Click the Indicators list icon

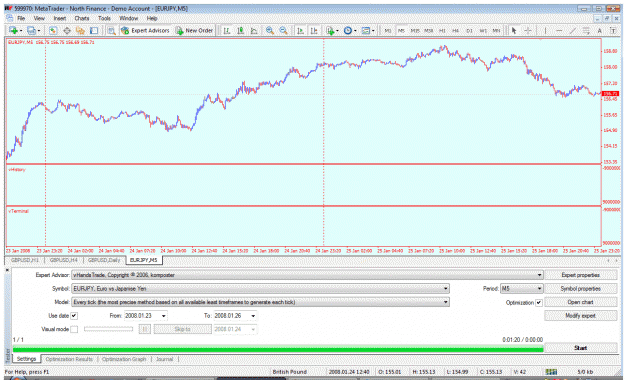click(x=330, y=31)
